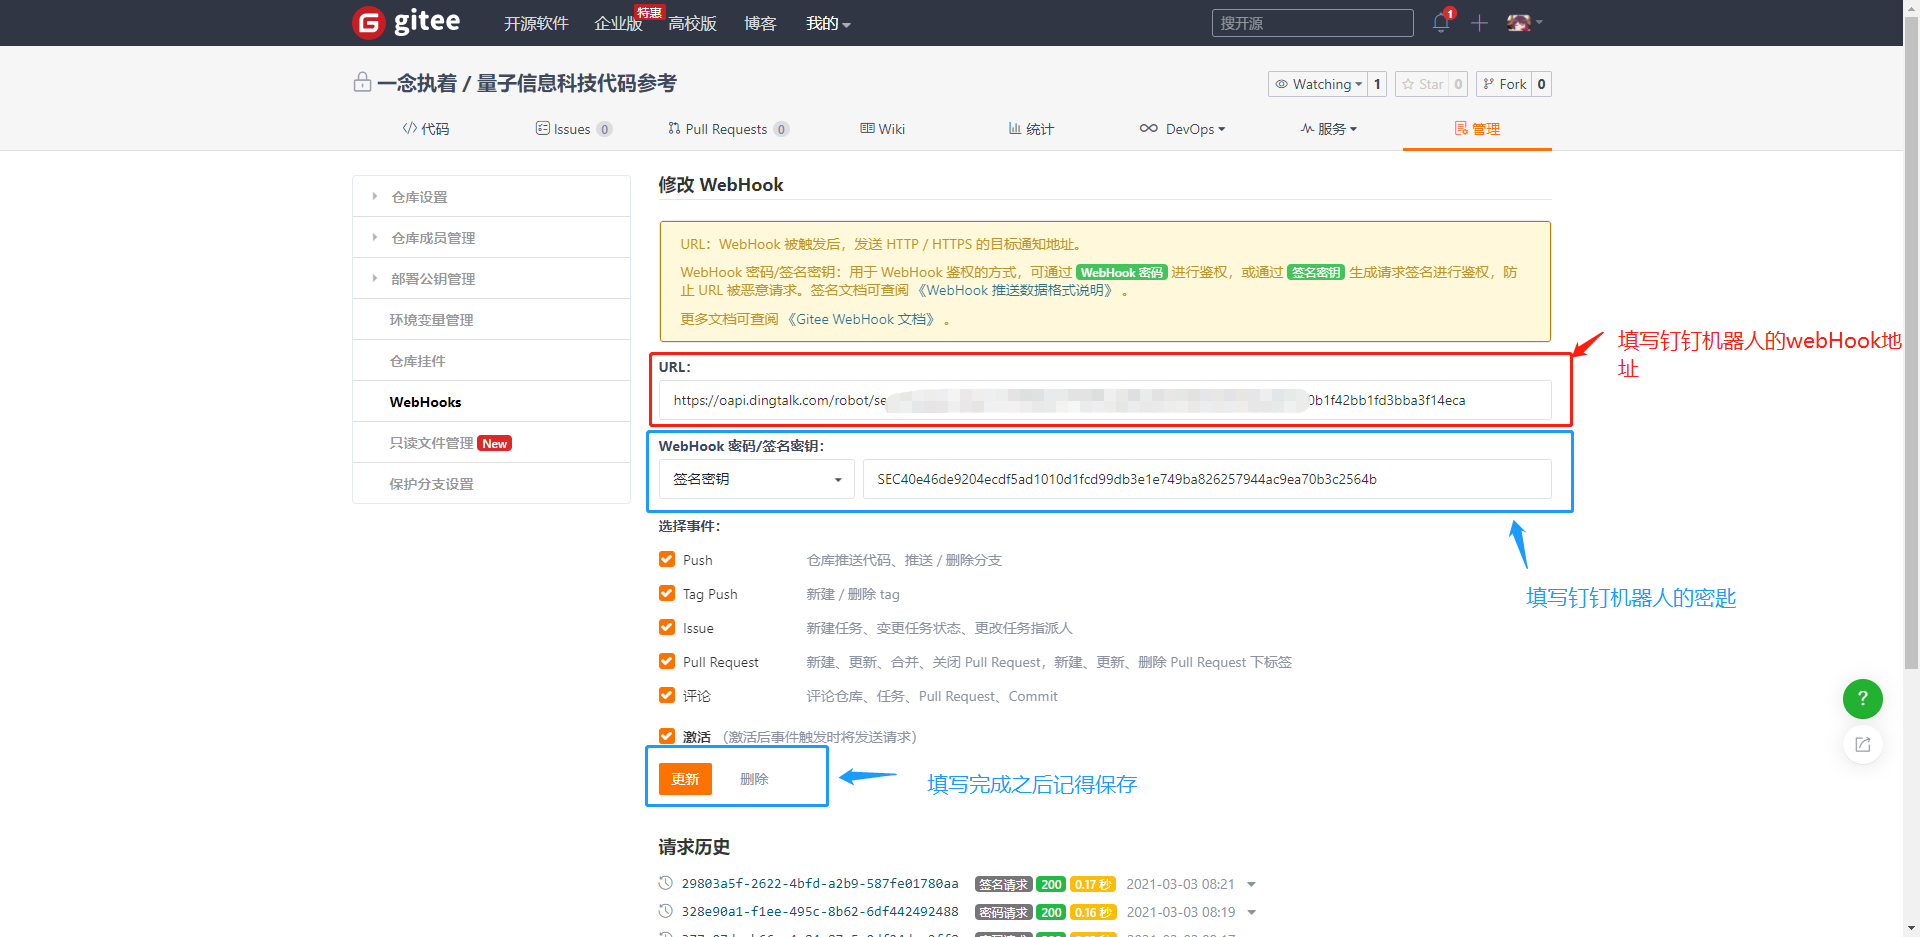
Task: Open the 服务 dropdown menu
Action: [1329, 129]
